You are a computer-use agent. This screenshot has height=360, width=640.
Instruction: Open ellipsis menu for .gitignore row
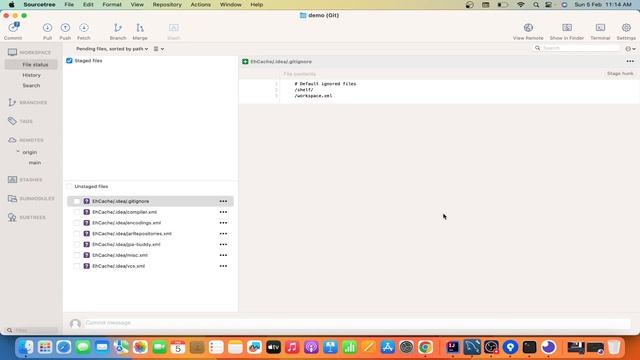click(x=223, y=201)
